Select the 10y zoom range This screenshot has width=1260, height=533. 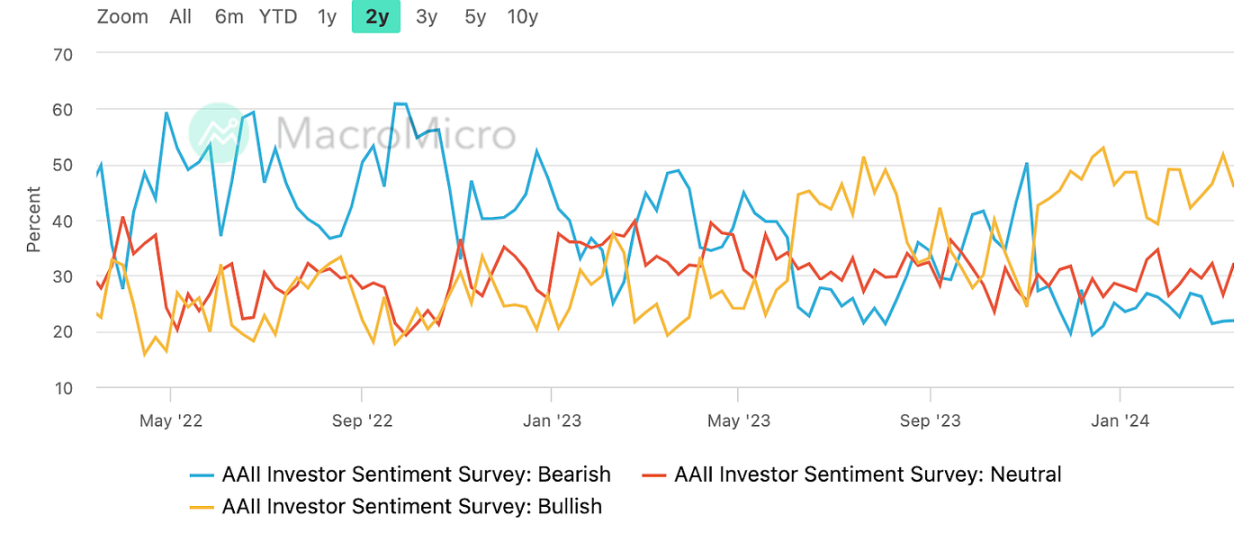(522, 16)
